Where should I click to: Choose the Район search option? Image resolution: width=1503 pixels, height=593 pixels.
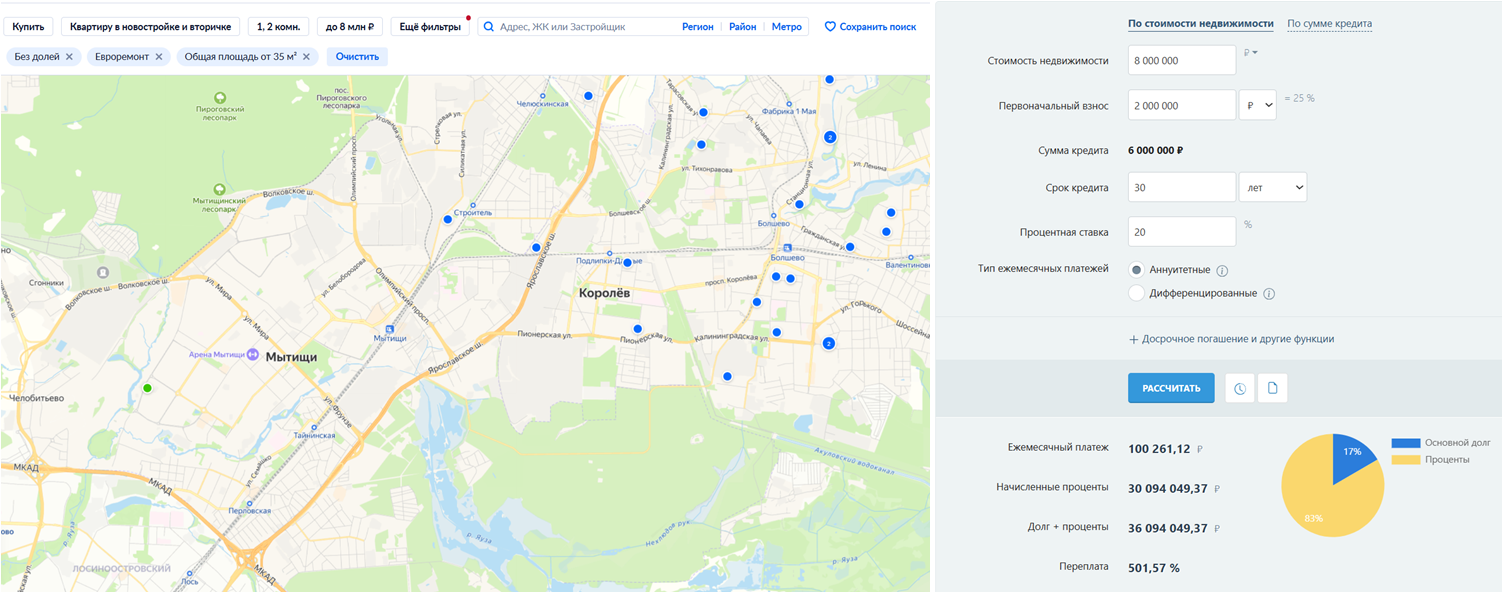743,27
